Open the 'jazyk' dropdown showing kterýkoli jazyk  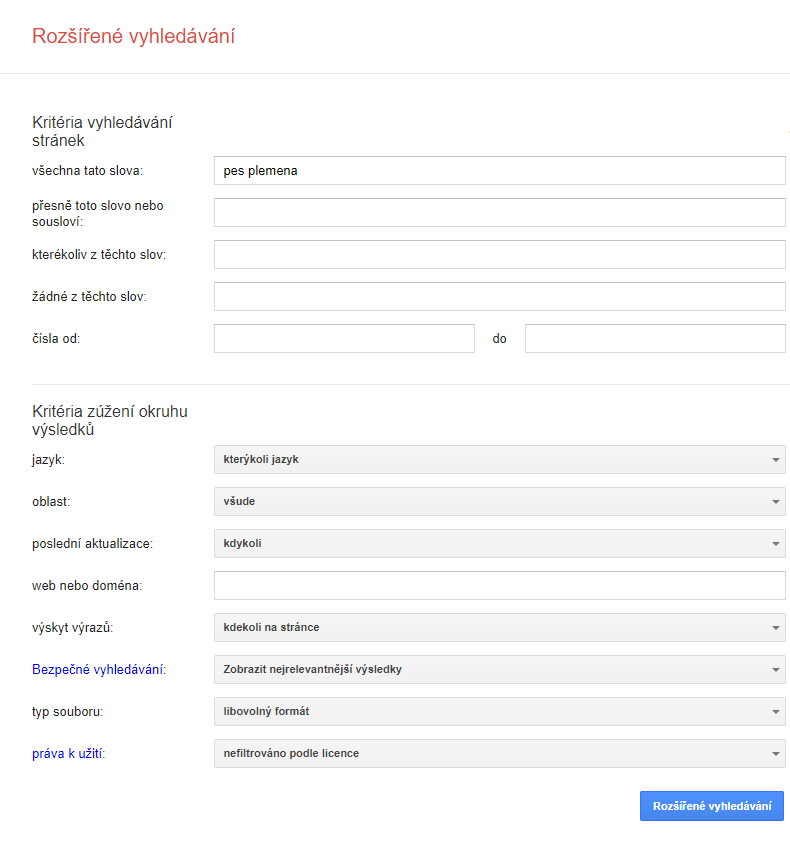click(499, 460)
